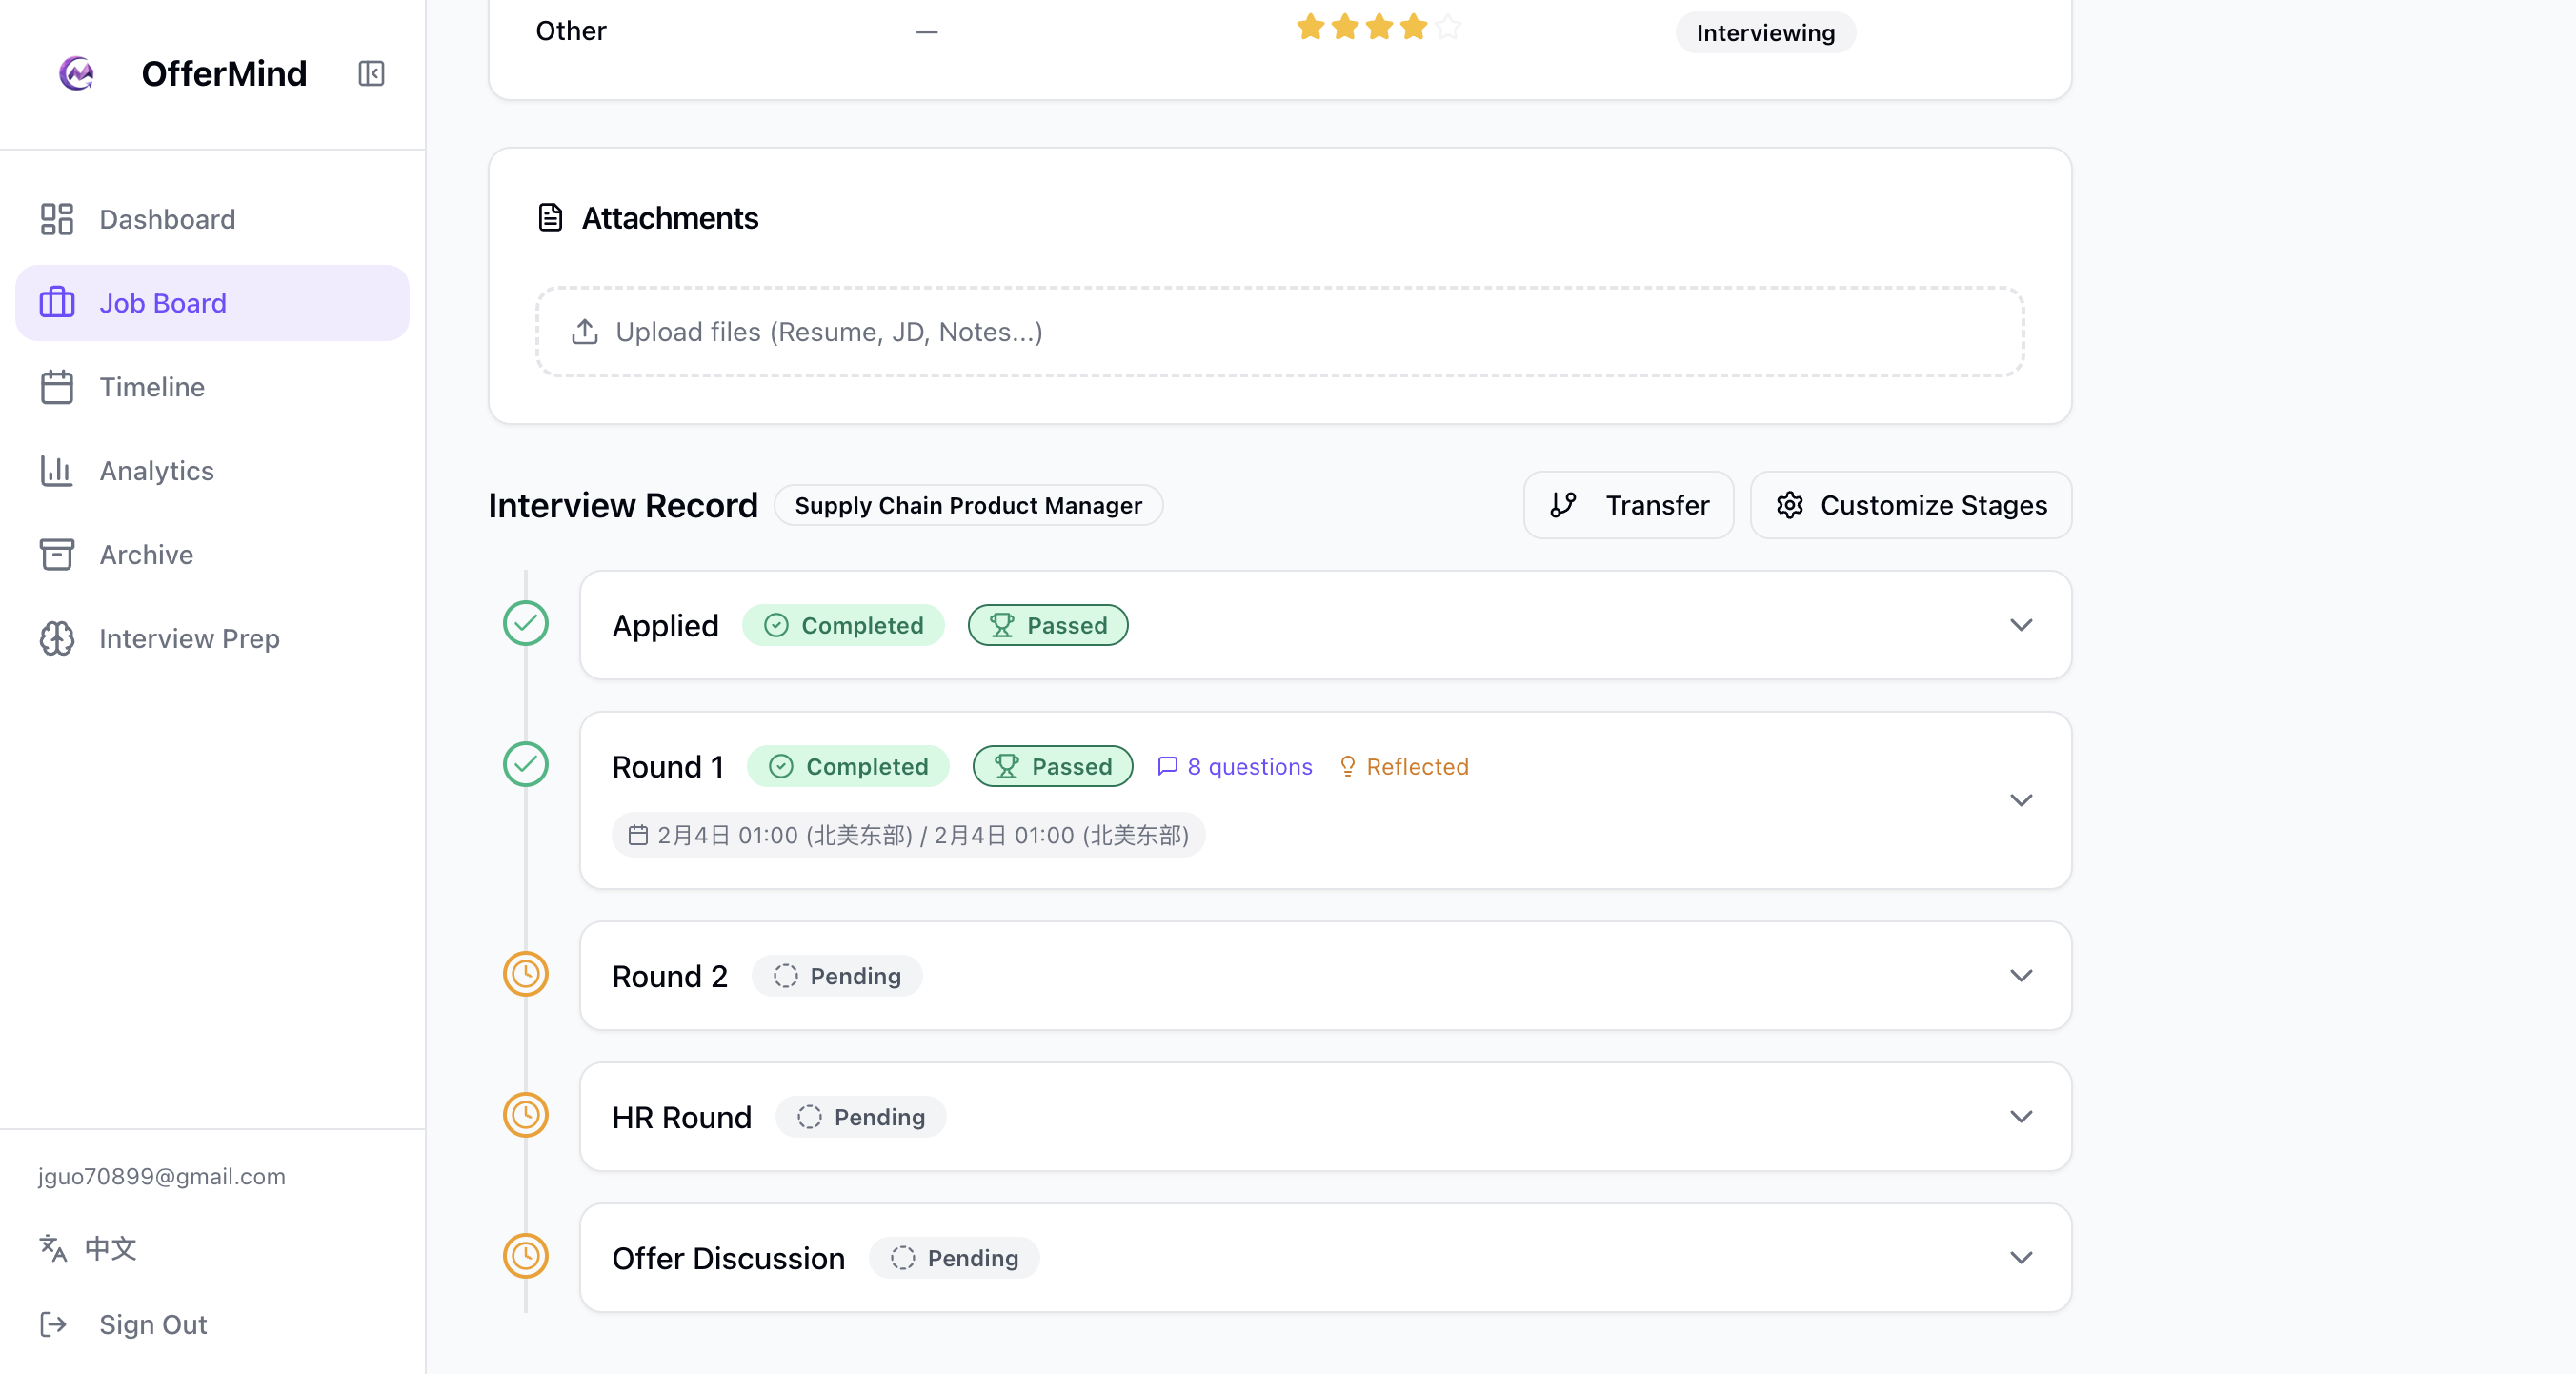Expand the Offer Discussion chevron
This screenshot has height=1374, width=2576.
click(2021, 1257)
